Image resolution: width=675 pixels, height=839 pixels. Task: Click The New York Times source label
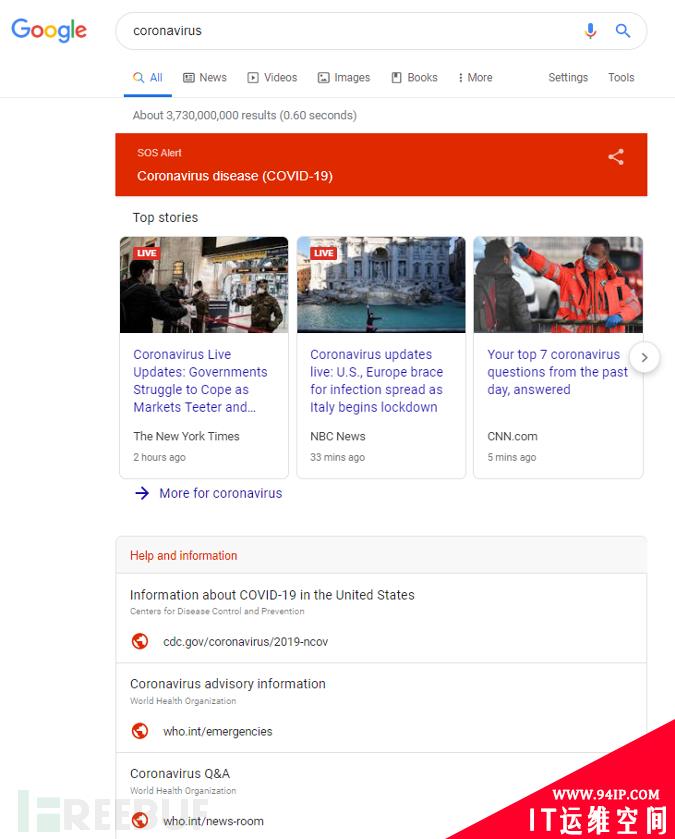(186, 436)
